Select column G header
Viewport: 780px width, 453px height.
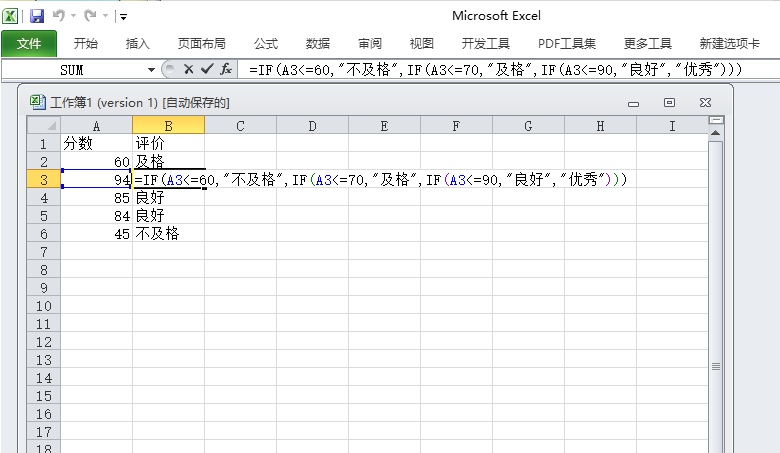[x=528, y=126]
